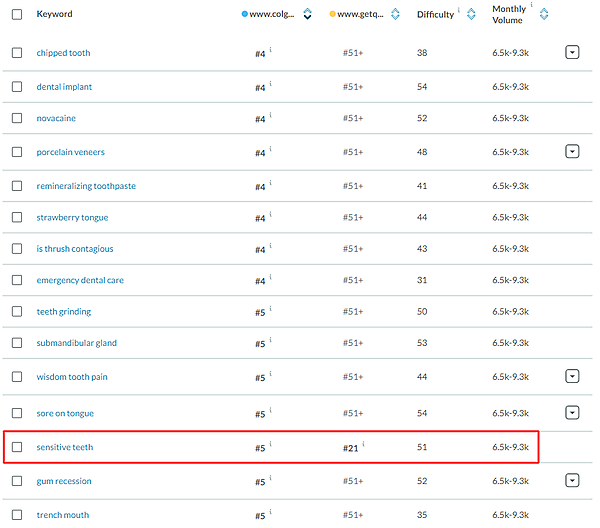
Task: Open the strawberry tongue keyword link
Action: pyautogui.click(x=72, y=217)
